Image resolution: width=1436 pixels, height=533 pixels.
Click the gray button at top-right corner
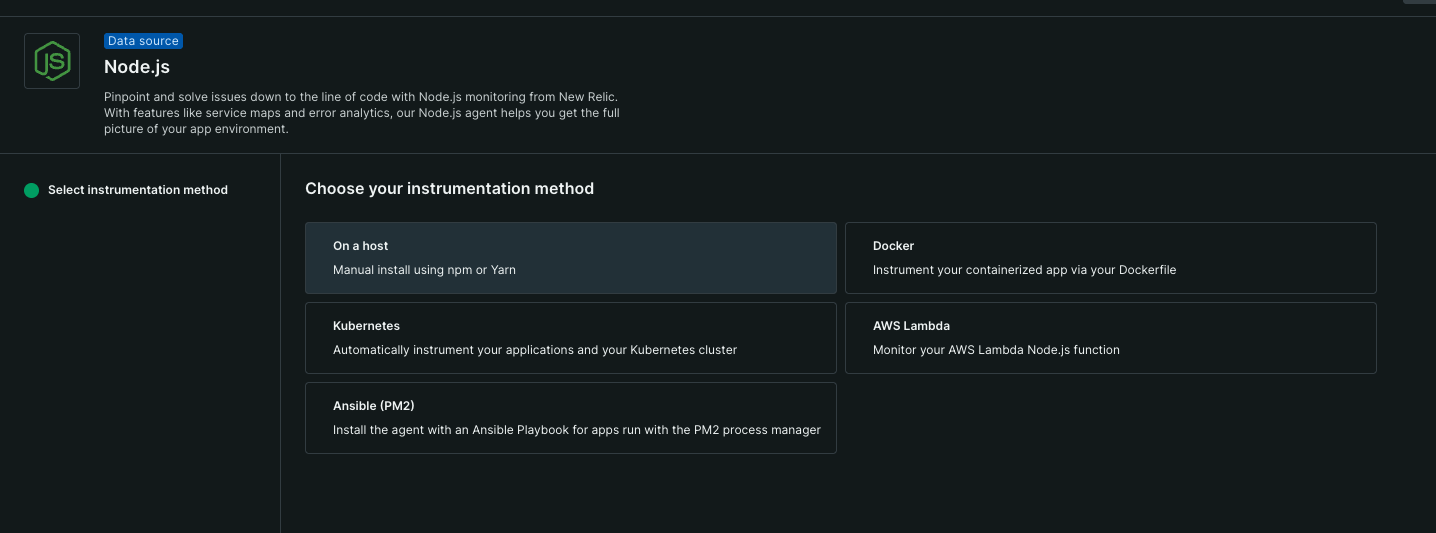click(1418, 2)
